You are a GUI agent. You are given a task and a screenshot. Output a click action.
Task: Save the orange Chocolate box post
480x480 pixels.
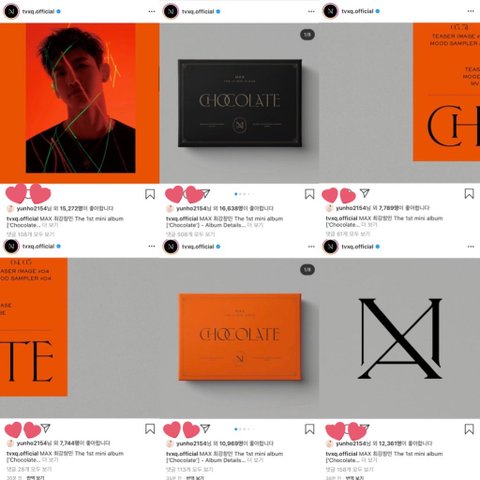click(x=310, y=429)
